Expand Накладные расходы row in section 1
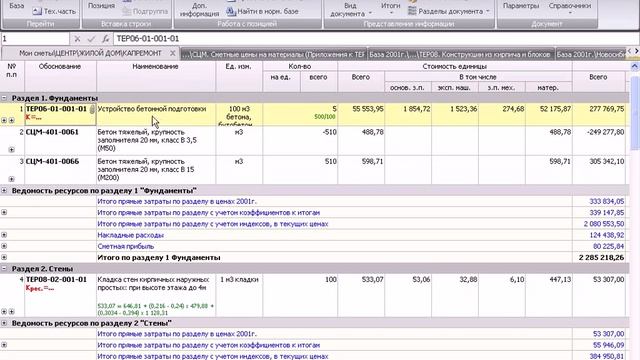The image size is (640, 360). [4, 235]
